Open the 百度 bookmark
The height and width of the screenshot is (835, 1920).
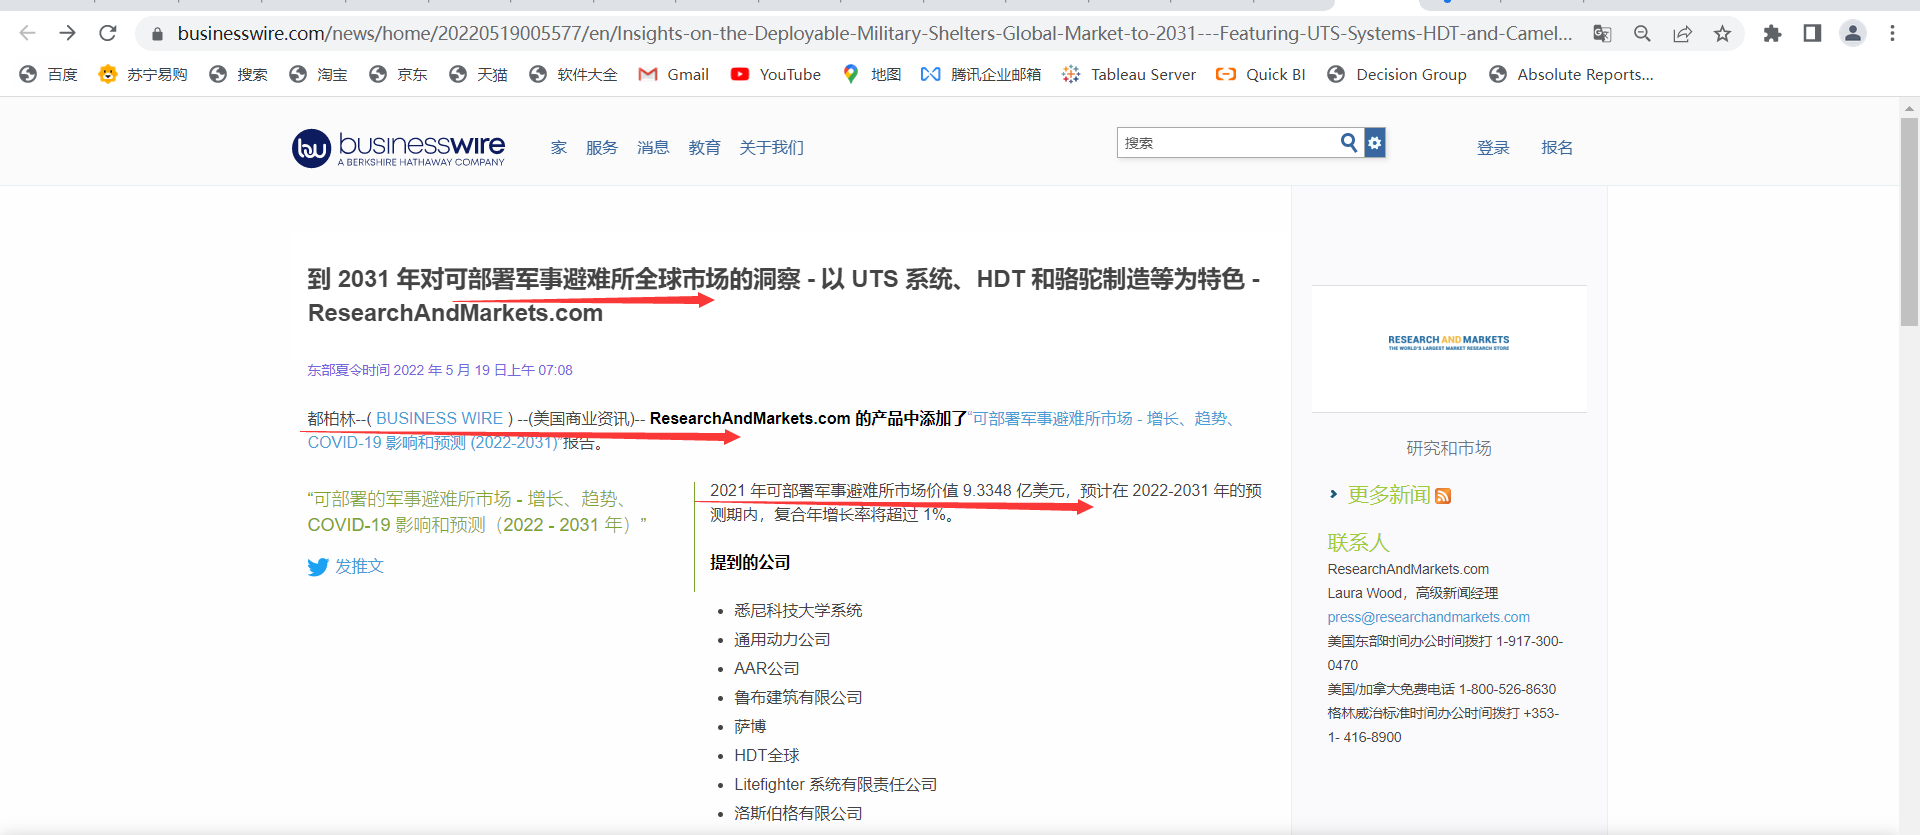49,74
